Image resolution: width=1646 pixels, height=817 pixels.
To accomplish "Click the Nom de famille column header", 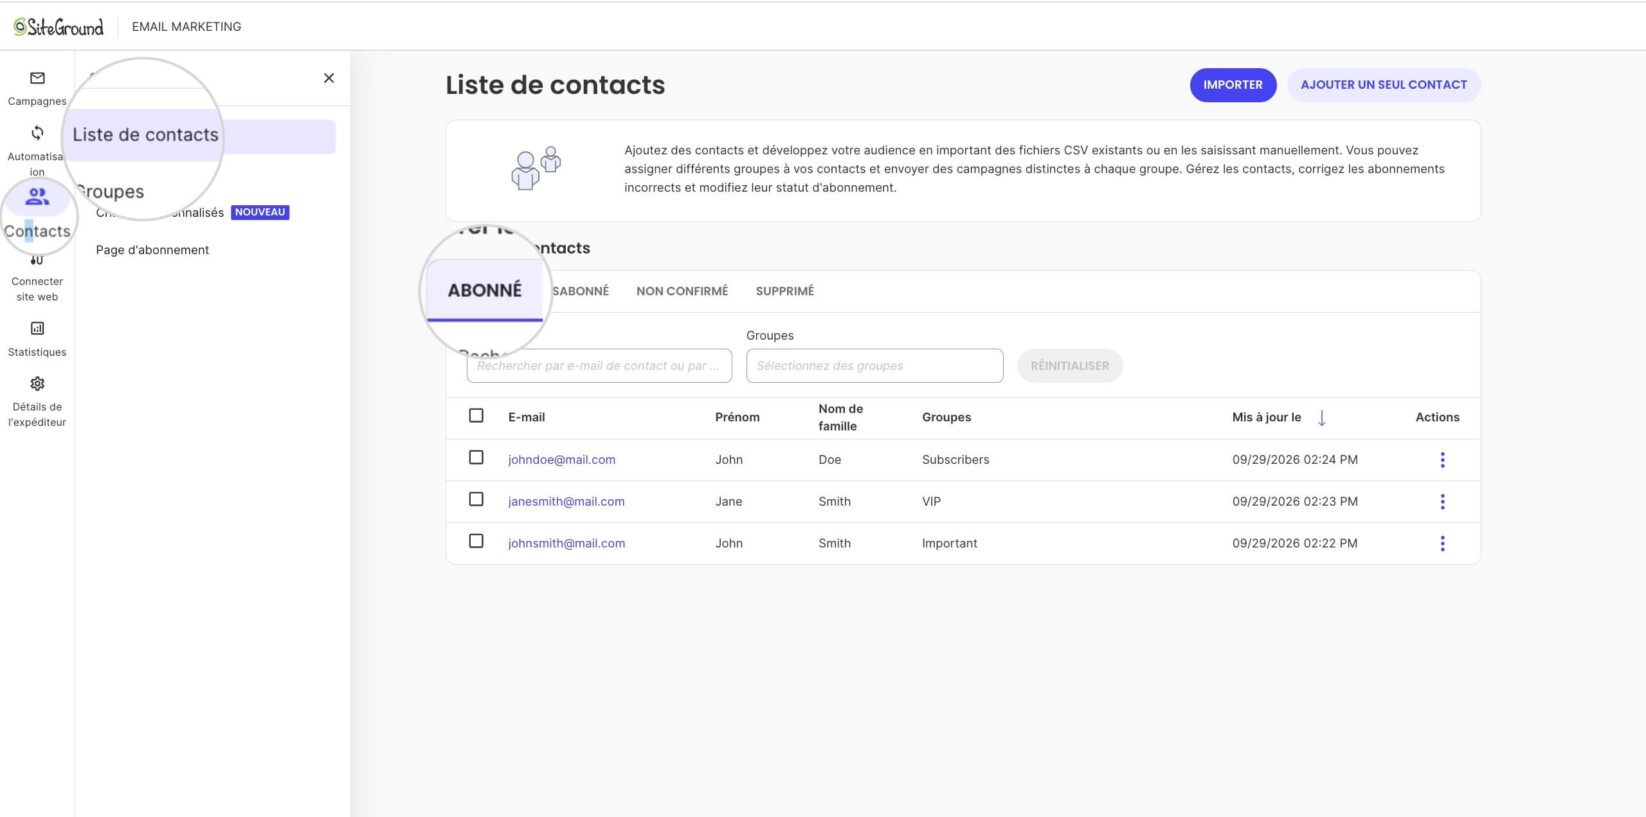I will pos(841,418).
